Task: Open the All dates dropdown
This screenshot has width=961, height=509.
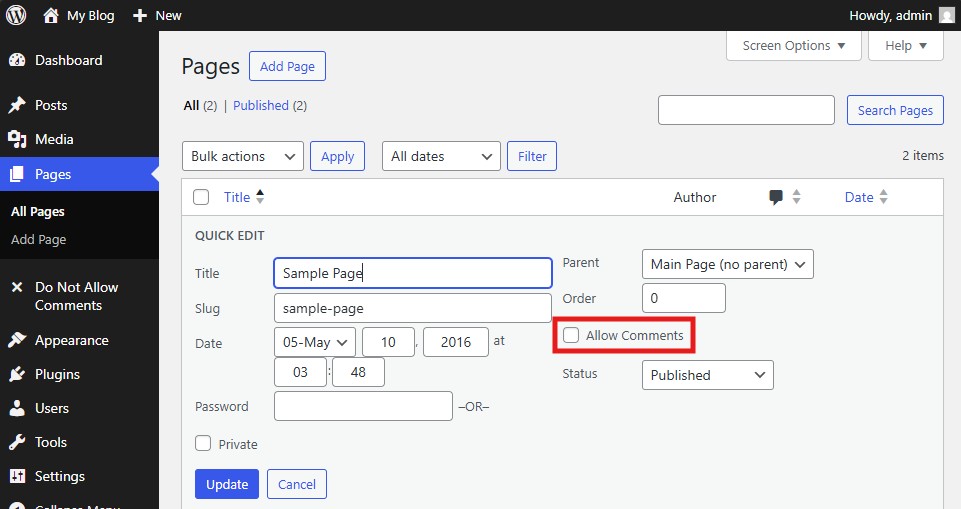Action: 441,156
